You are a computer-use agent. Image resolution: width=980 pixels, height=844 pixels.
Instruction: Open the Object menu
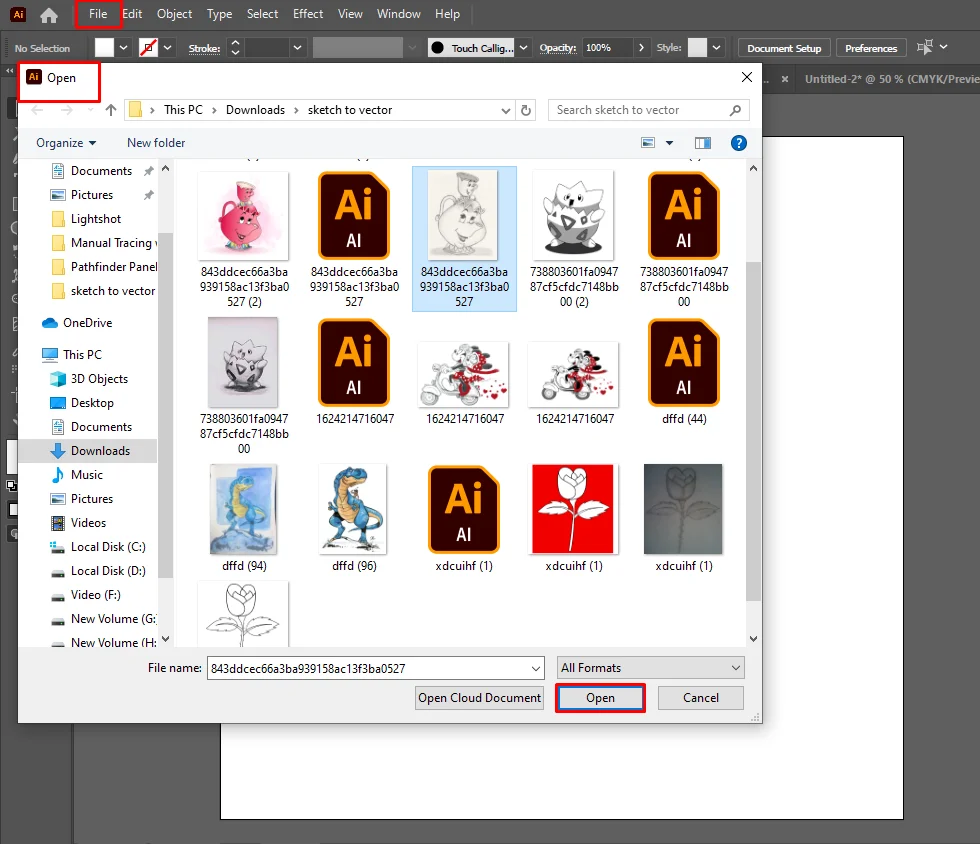point(174,14)
